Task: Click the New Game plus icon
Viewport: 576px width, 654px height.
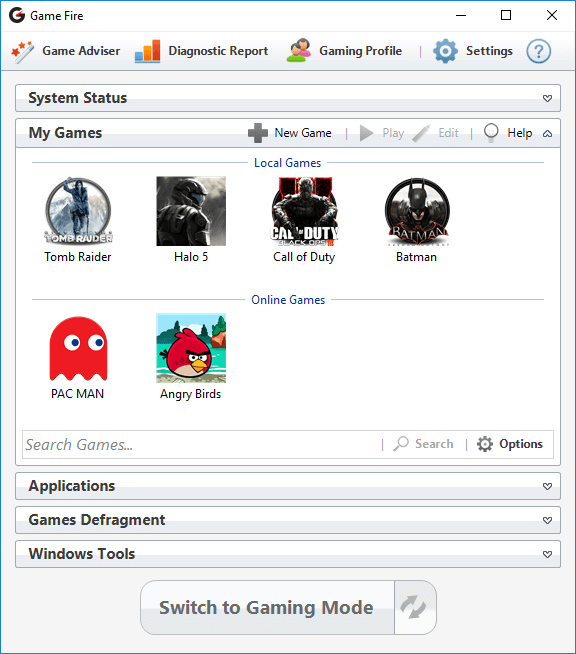Action: point(258,133)
